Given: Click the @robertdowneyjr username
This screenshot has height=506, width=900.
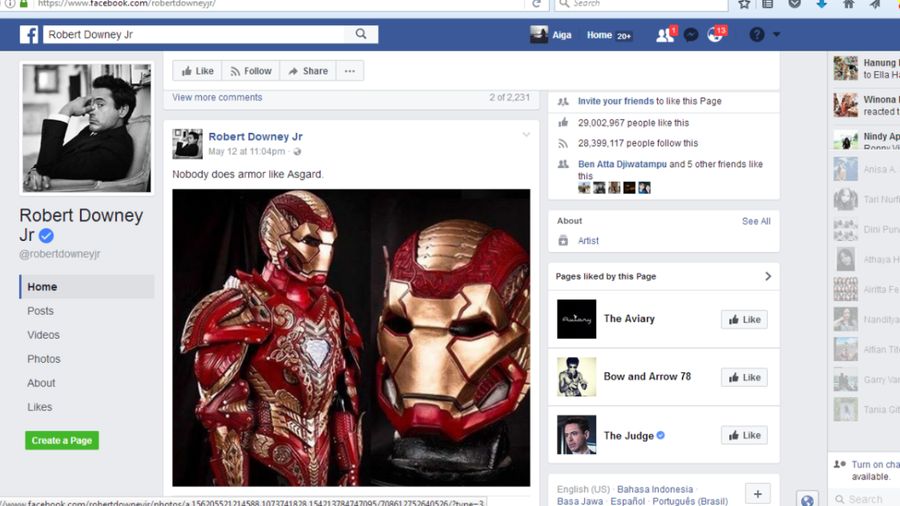Looking at the screenshot, I should pyautogui.click(x=60, y=254).
